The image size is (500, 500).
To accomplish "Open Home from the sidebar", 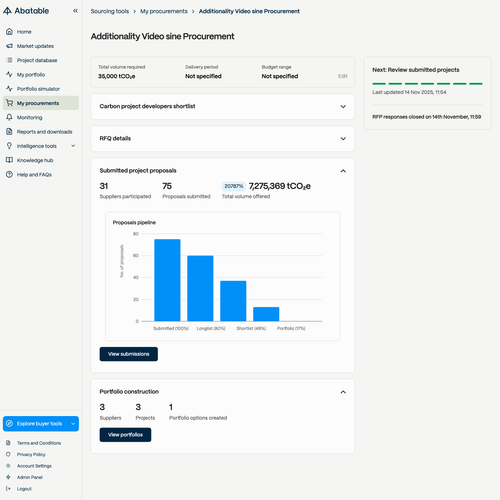I will coord(41,32).
